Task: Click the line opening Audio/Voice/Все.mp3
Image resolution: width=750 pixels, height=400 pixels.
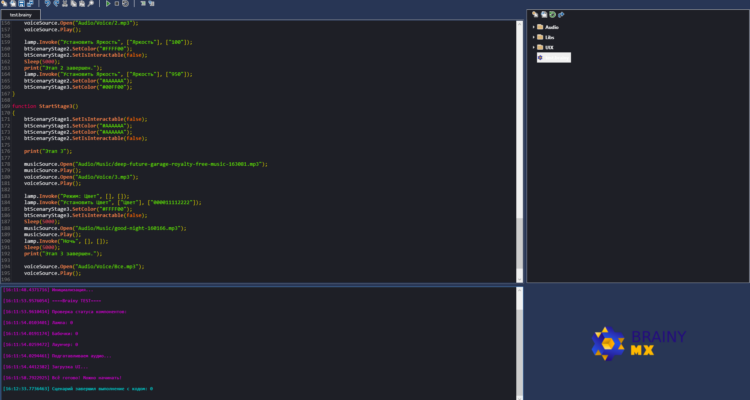Action: click(x=84, y=267)
